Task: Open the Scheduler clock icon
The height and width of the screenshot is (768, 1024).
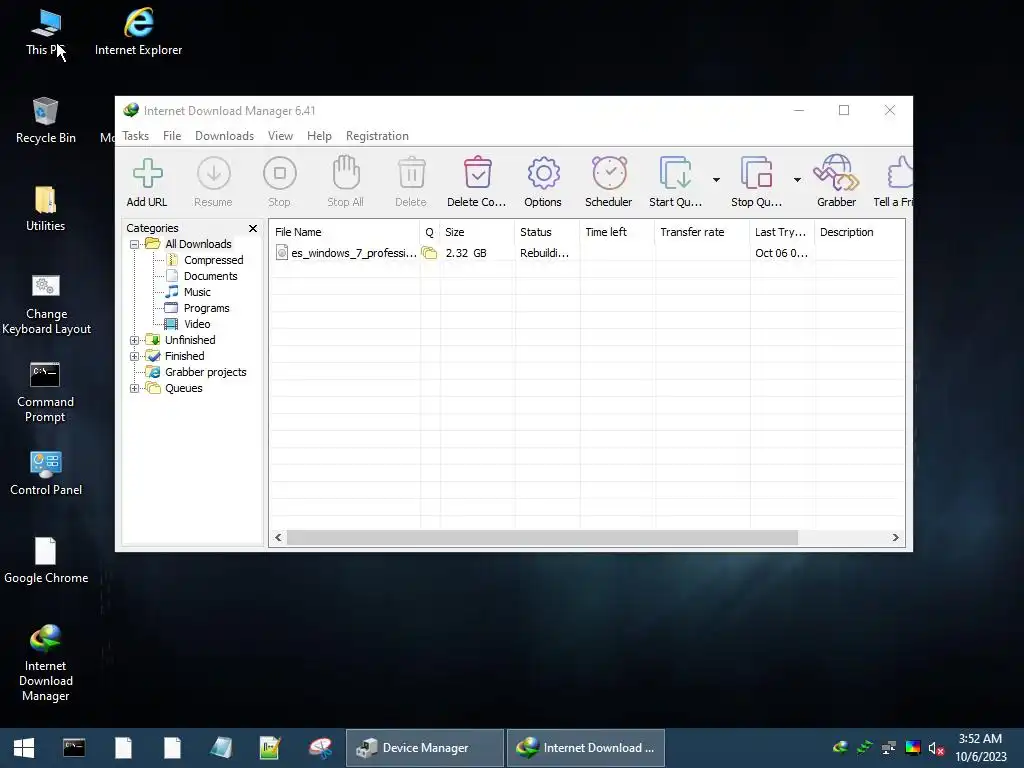Action: (x=609, y=173)
